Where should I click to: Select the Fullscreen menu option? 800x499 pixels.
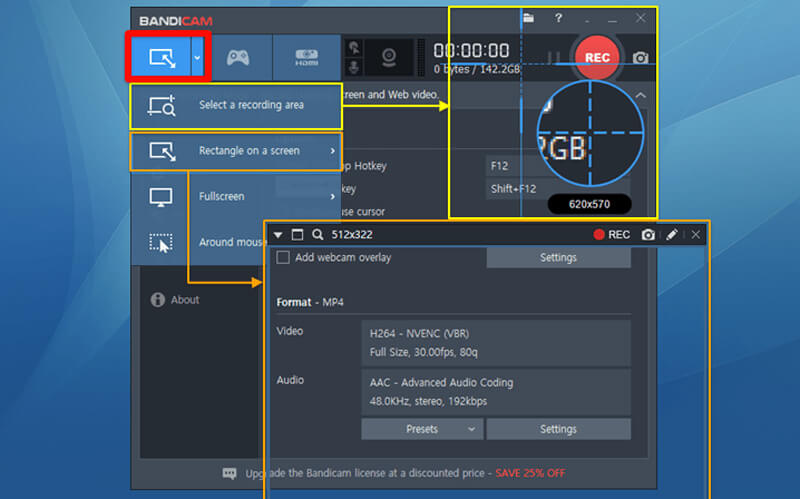[x=221, y=196]
